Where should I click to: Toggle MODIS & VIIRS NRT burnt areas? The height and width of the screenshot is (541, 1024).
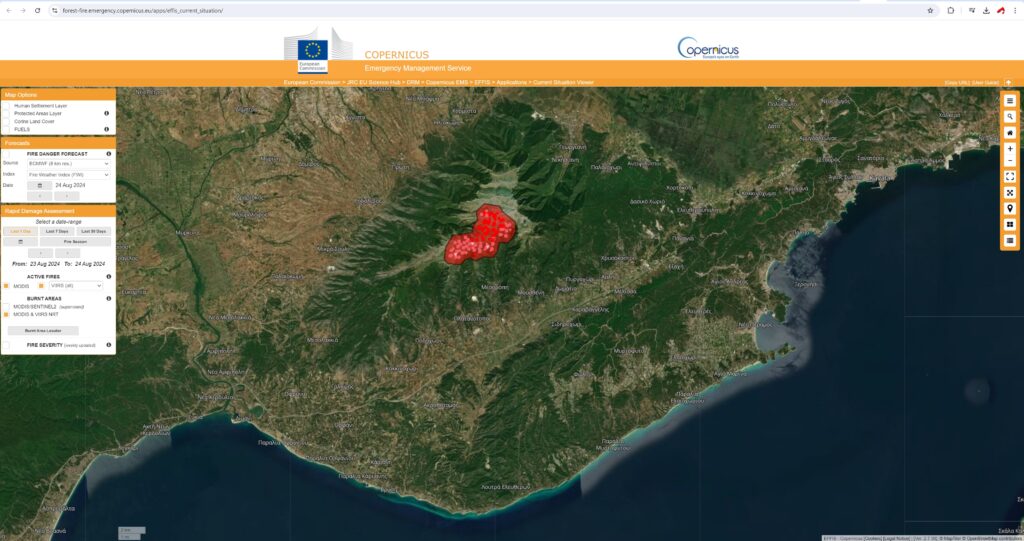tap(7, 314)
